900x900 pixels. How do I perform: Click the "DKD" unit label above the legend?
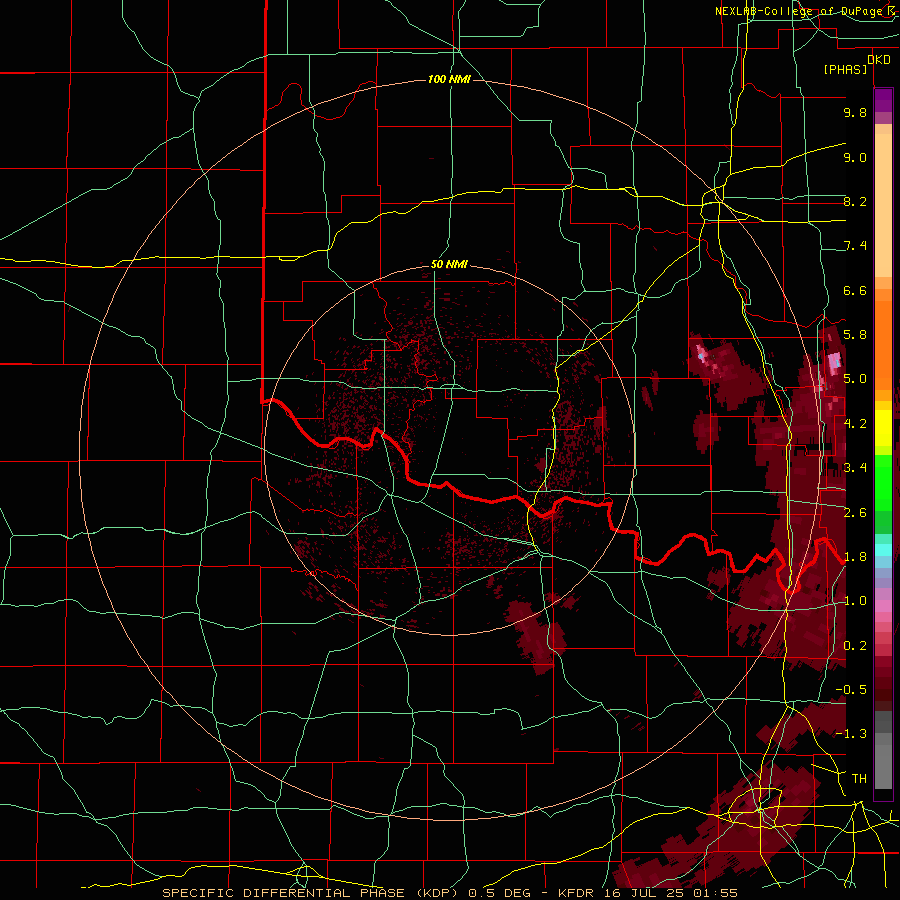878,60
